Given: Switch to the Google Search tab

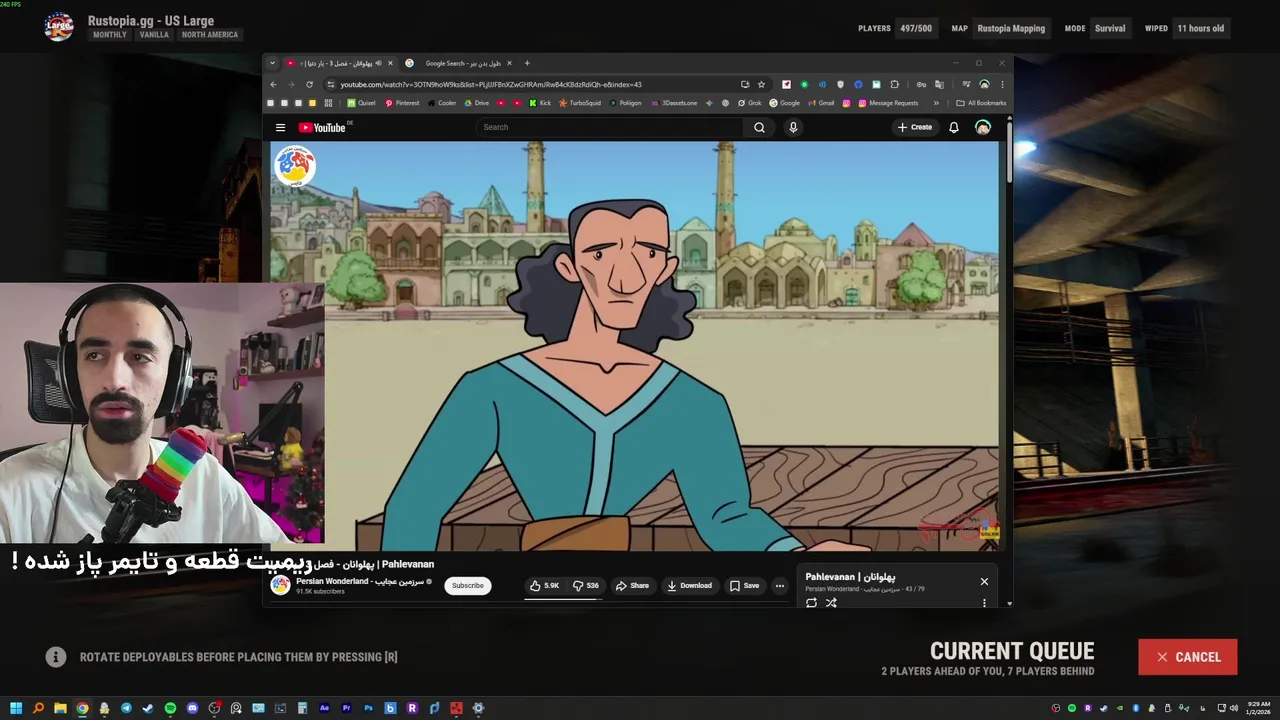Looking at the screenshot, I should point(458,63).
